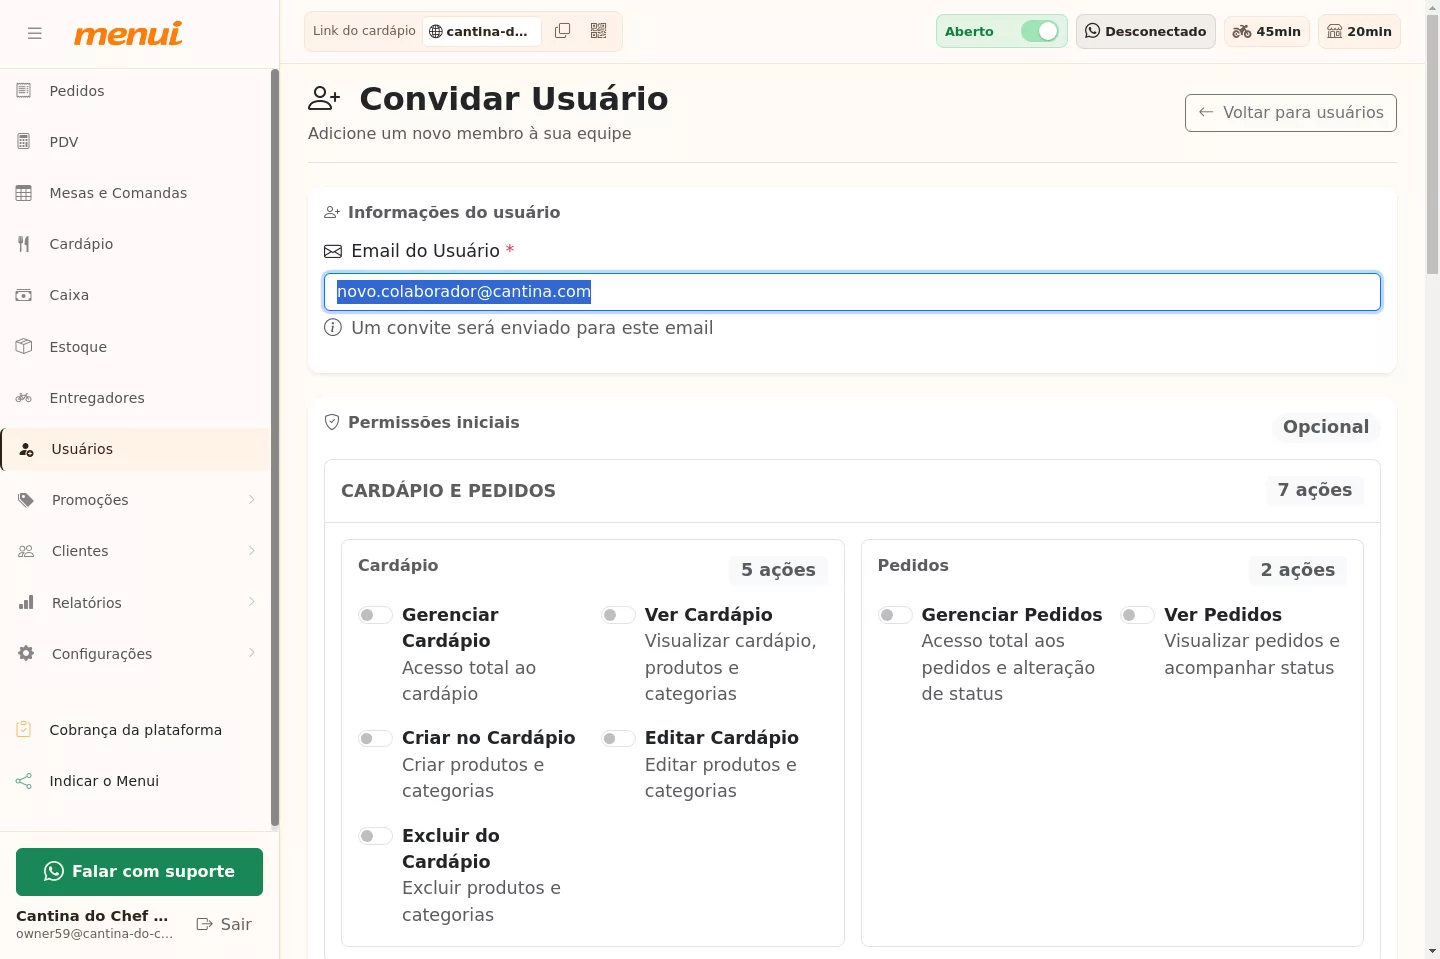Click the Caixa cash icon
Screen dimensions: 1440x959
click(24, 295)
